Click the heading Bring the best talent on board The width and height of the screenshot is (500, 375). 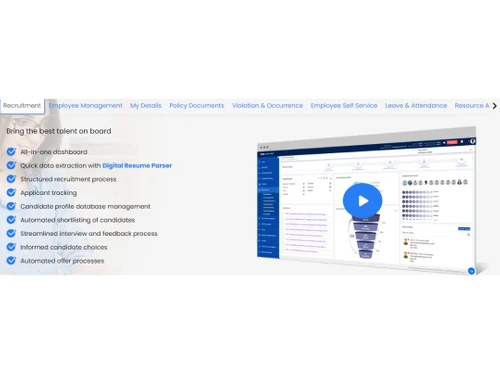coord(59,131)
